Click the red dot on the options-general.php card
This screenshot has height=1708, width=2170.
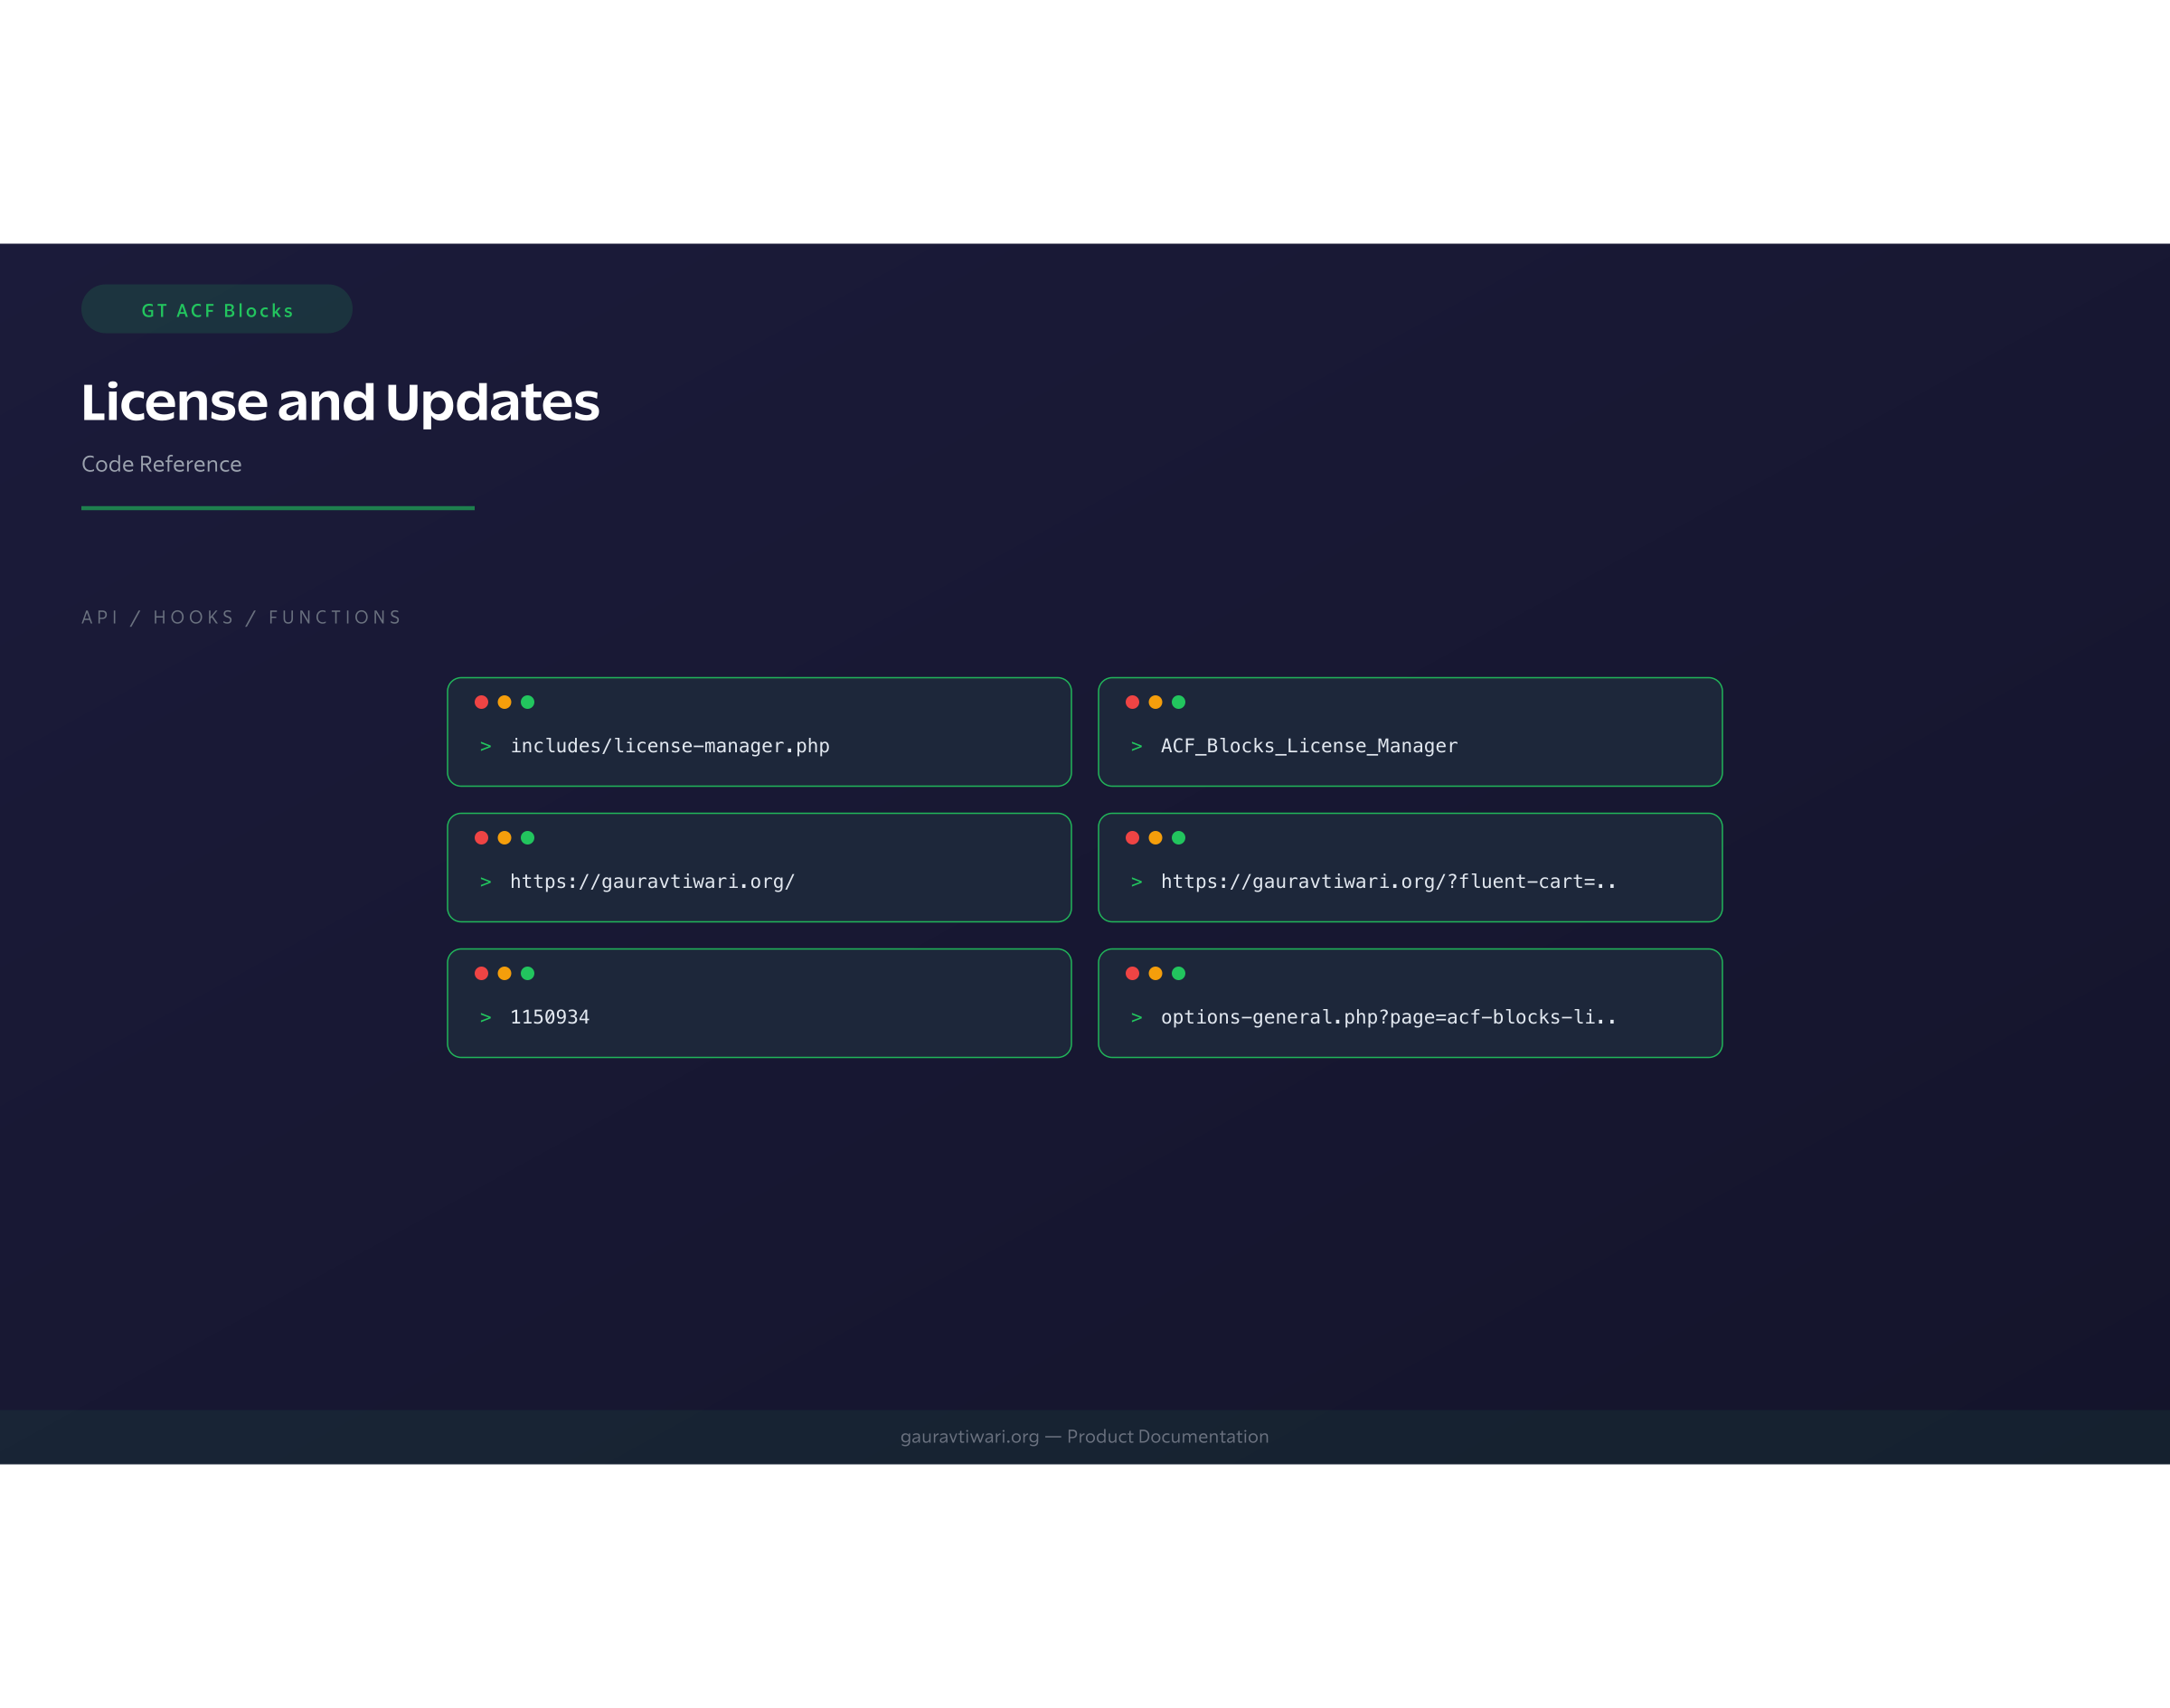point(1133,973)
